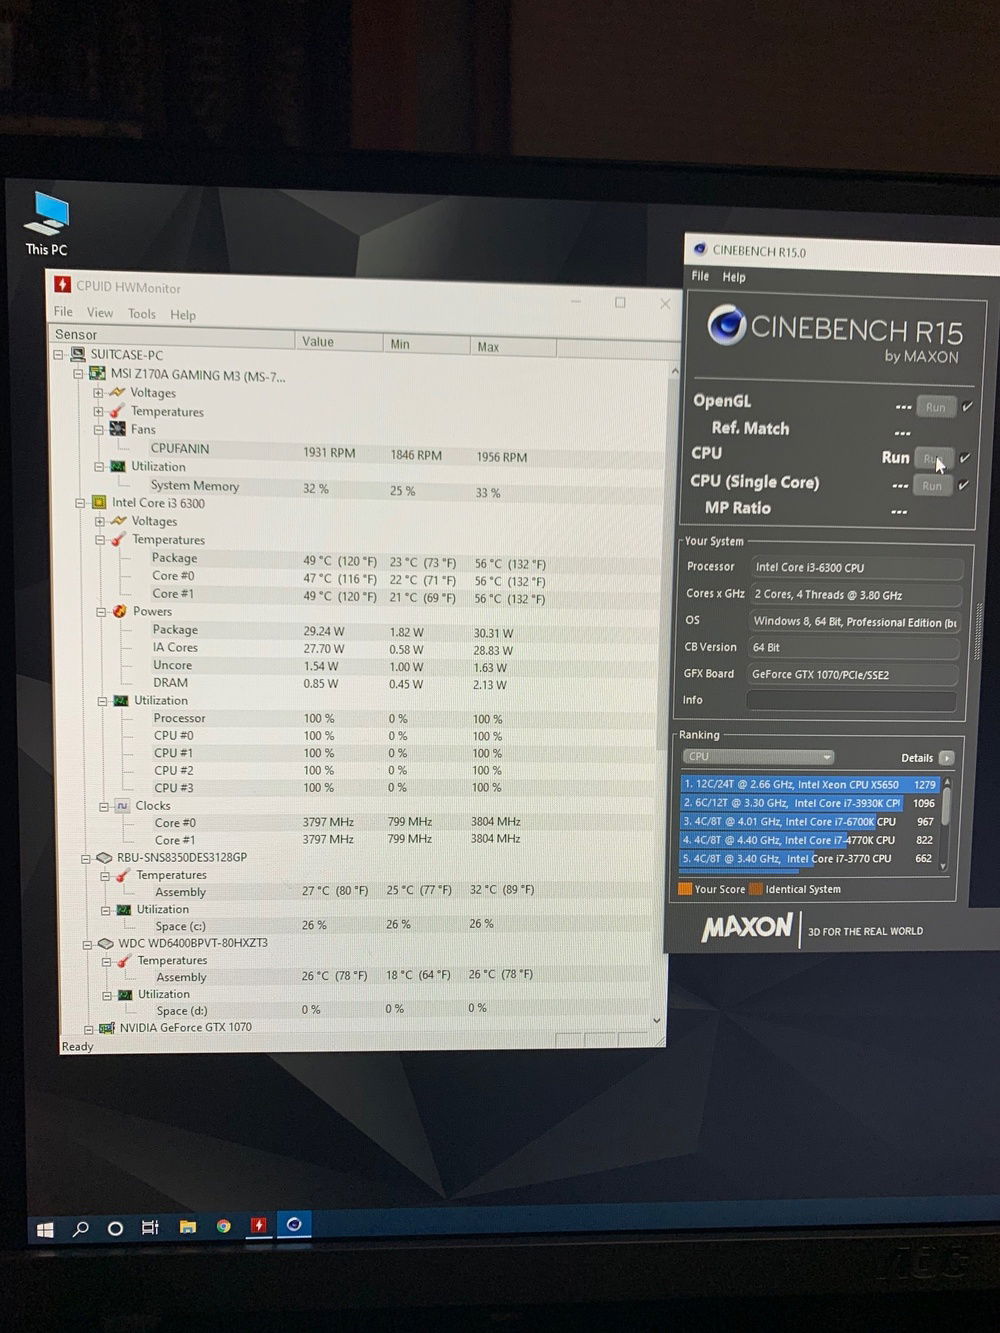Expand the NVIDIA GeForce GTX 1070 node

(x=88, y=1027)
